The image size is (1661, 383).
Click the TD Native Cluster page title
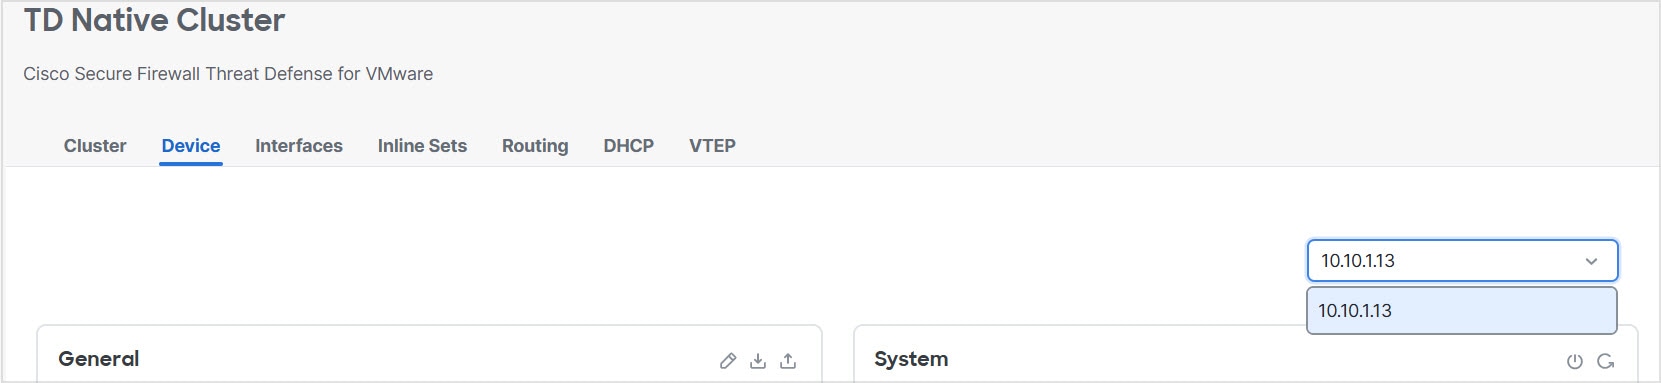coord(154,20)
